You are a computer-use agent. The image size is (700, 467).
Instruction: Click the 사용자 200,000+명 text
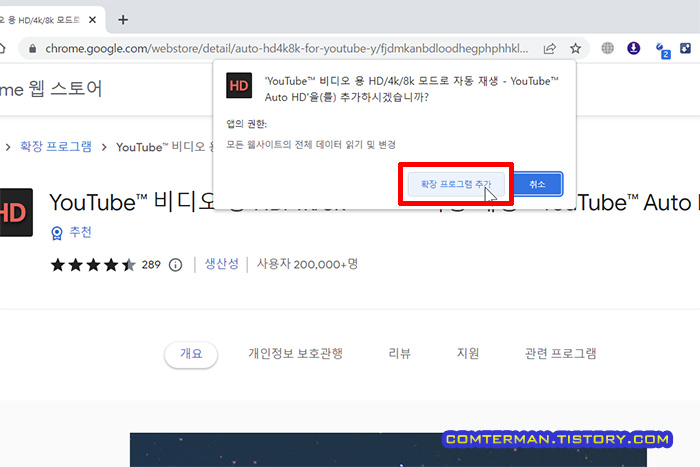point(307,264)
